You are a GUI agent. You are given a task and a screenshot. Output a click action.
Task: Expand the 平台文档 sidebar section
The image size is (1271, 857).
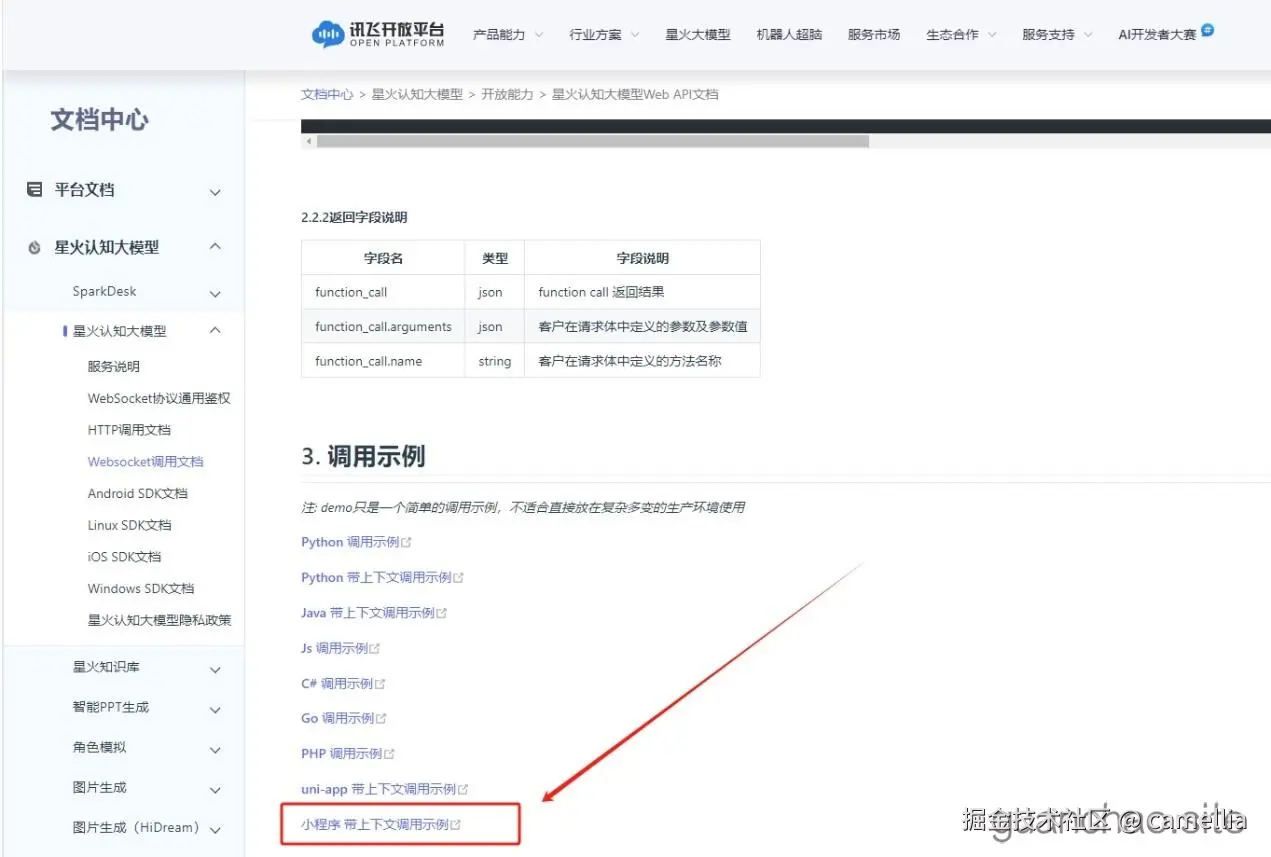tap(215, 191)
